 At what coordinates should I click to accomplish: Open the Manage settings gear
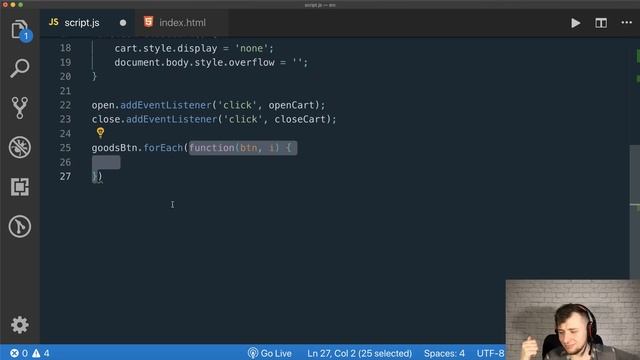pos(20,325)
